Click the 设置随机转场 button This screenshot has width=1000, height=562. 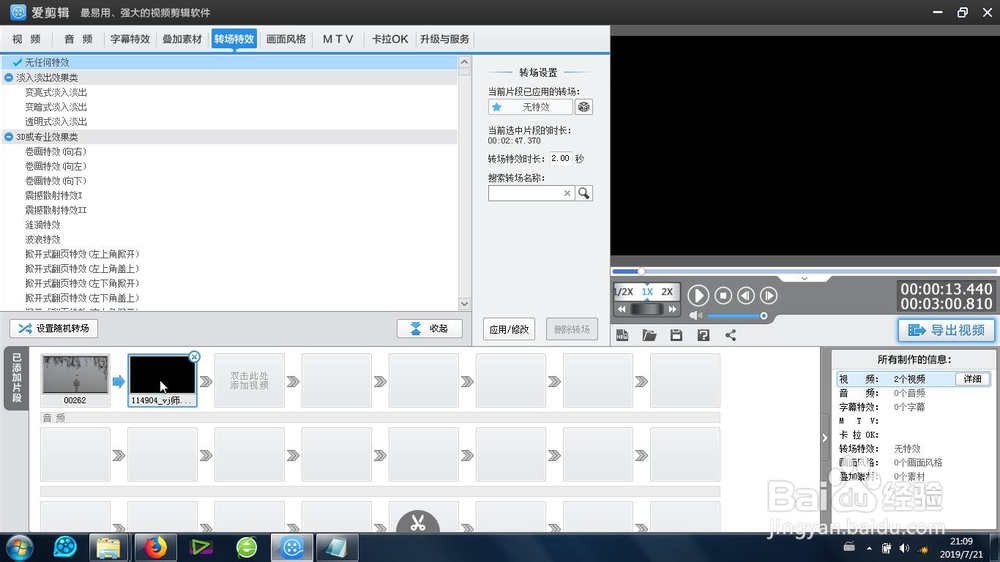[54, 329]
